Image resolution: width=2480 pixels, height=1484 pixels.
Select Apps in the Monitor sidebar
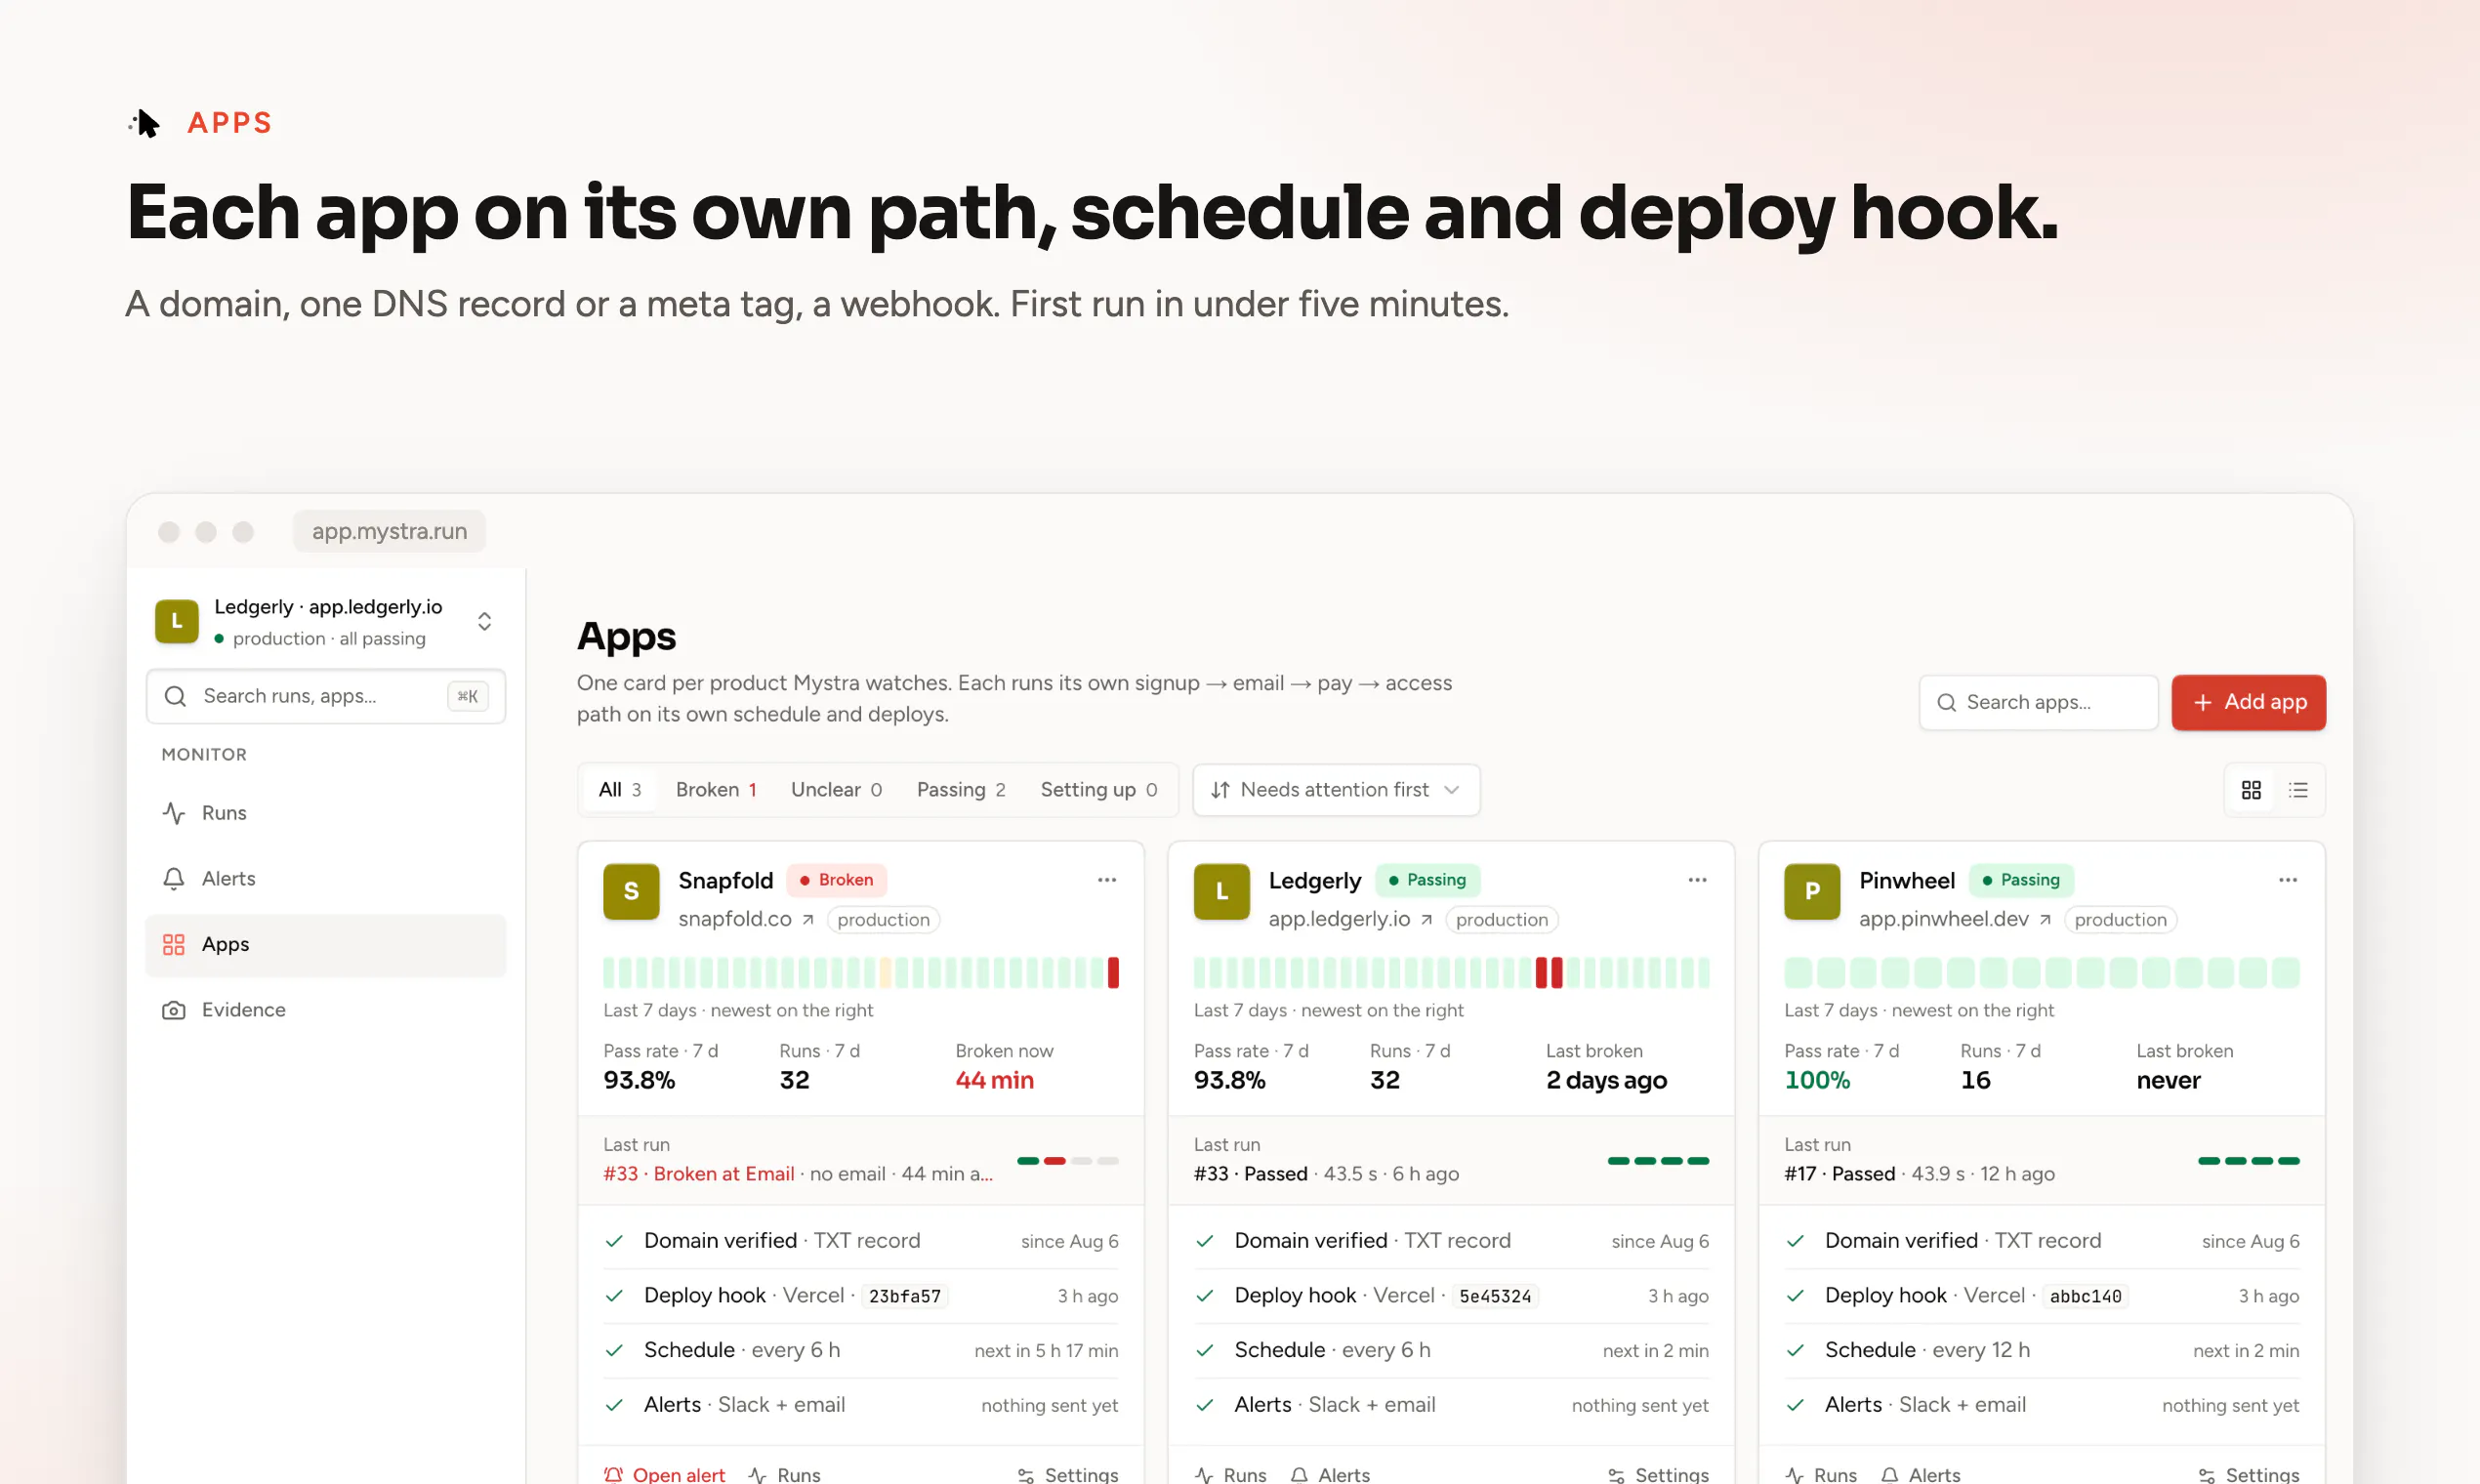point(325,944)
